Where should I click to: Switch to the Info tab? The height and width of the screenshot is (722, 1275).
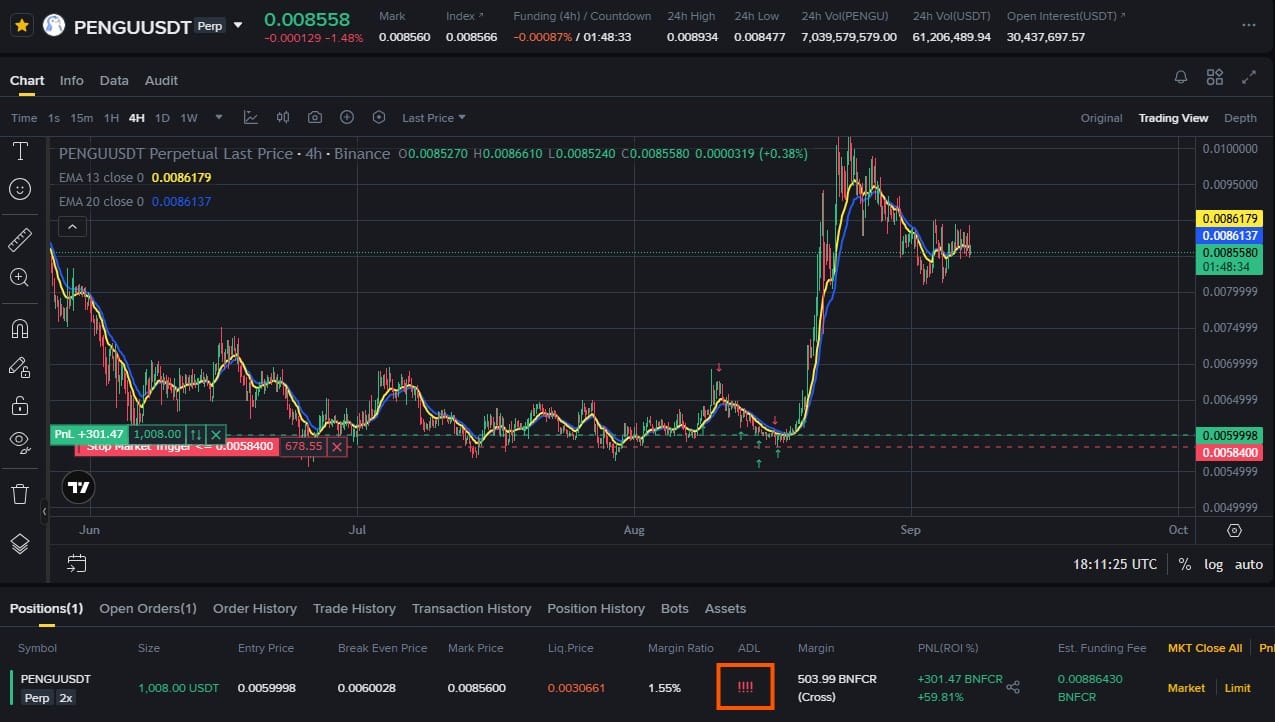coord(72,80)
